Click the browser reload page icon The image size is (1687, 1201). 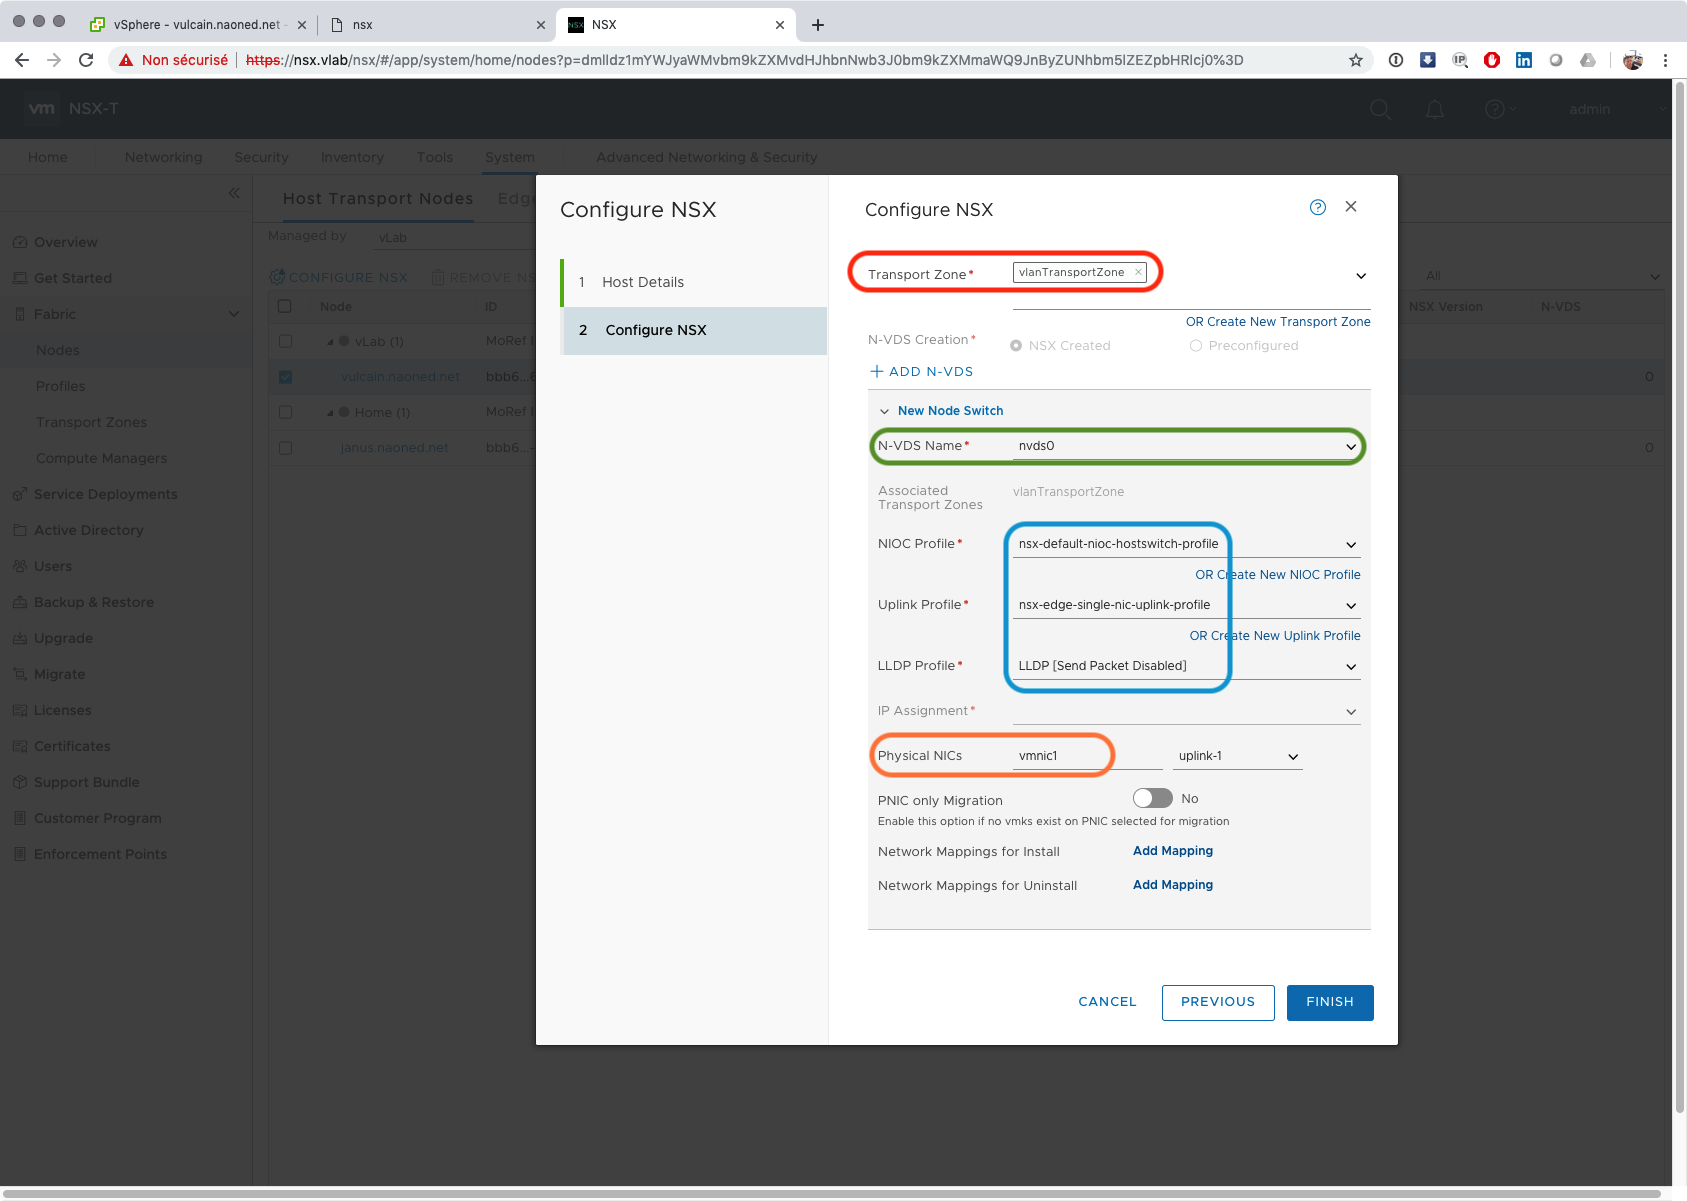click(86, 60)
